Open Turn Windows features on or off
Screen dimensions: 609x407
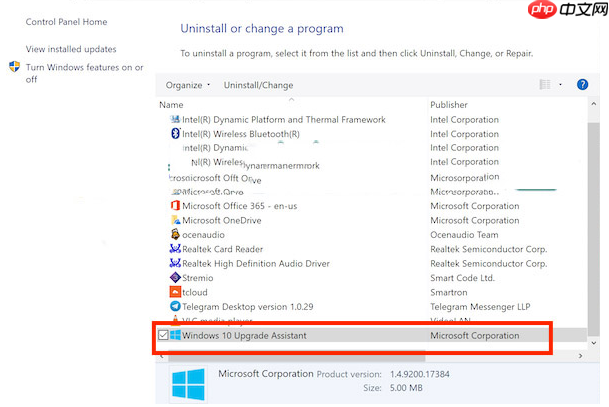point(84,73)
